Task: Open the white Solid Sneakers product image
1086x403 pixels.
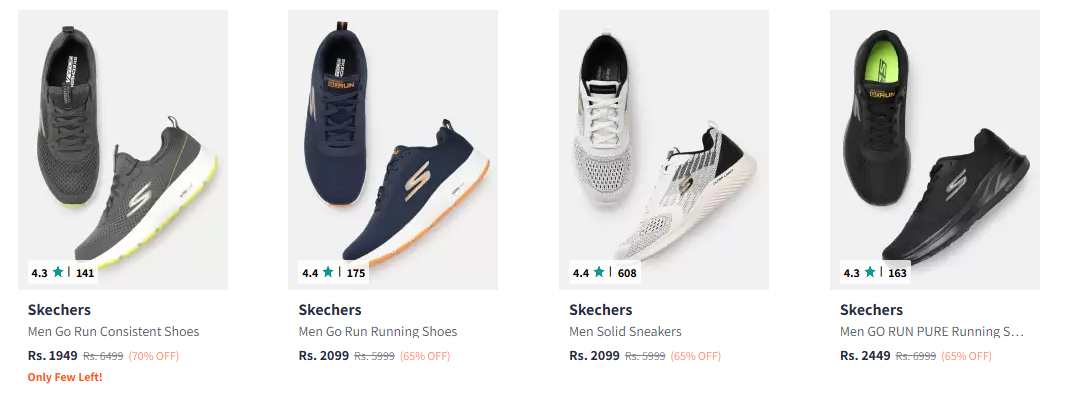Action: pos(664,150)
